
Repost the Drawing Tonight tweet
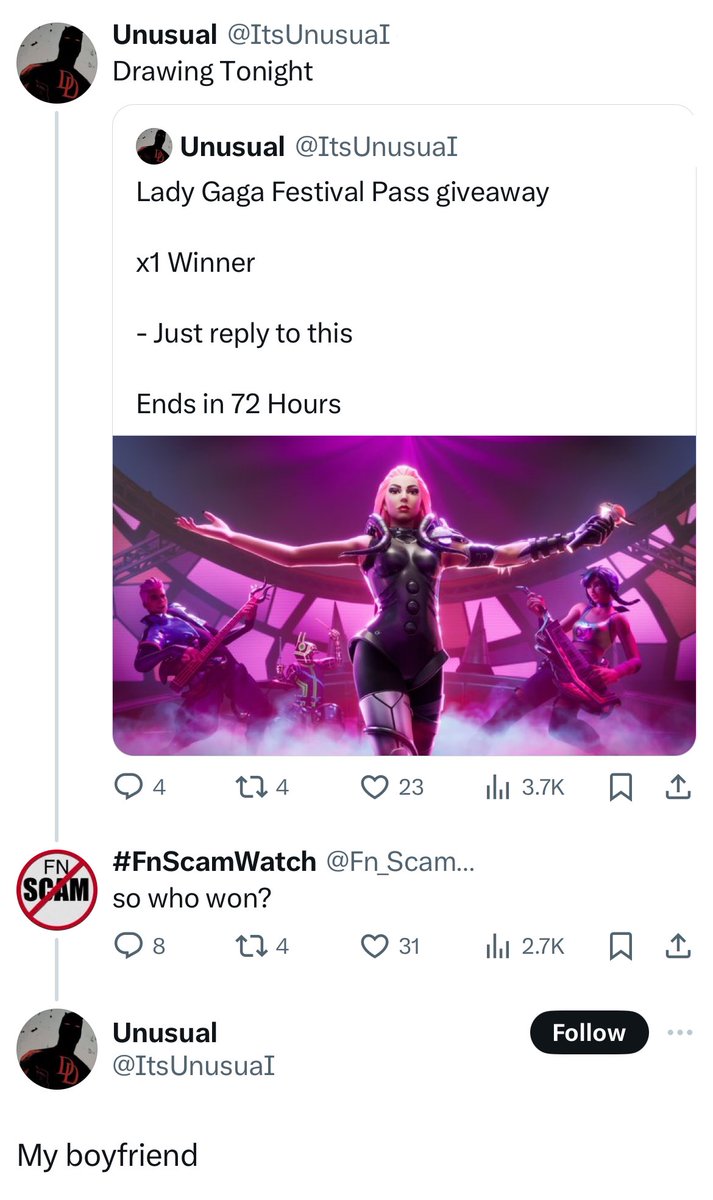(x=267, y=787)
